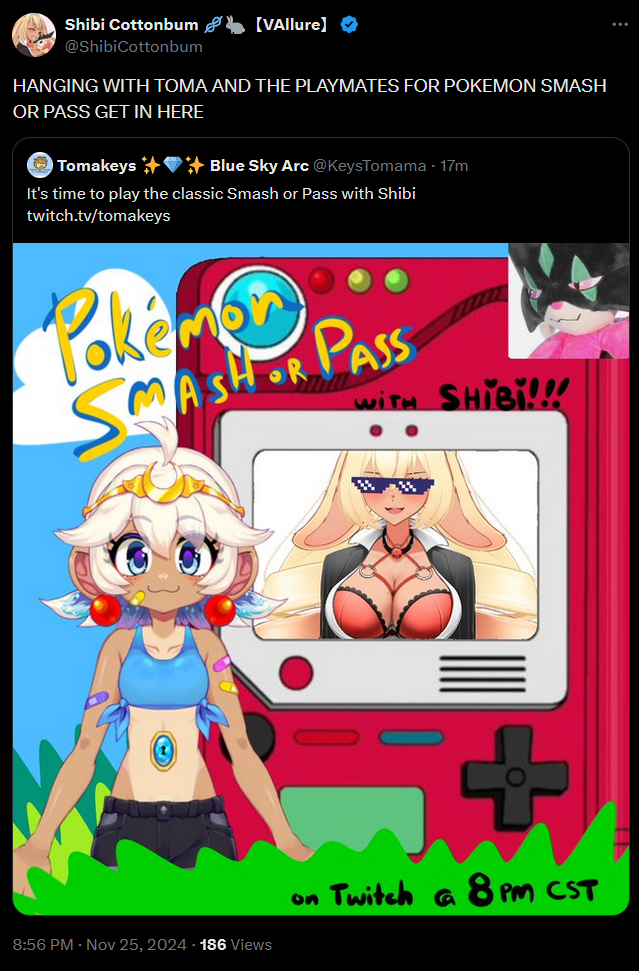Viewport: 639px width, 971px height.
Task: Click the Meowscarada plush thumbnail
Action: [x=568, y=300]
